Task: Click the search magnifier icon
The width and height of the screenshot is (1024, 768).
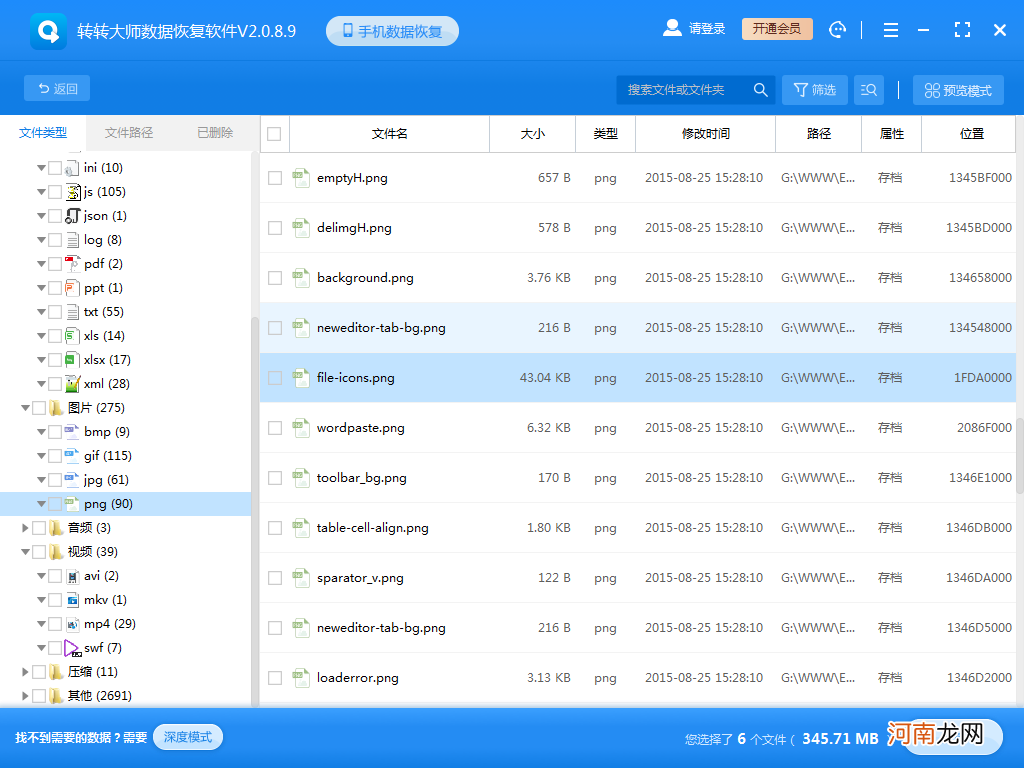Action: 760,89
